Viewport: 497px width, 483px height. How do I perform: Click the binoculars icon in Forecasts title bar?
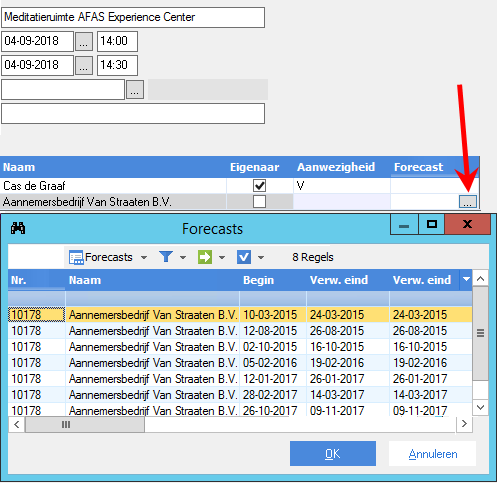tap(18, 228)
